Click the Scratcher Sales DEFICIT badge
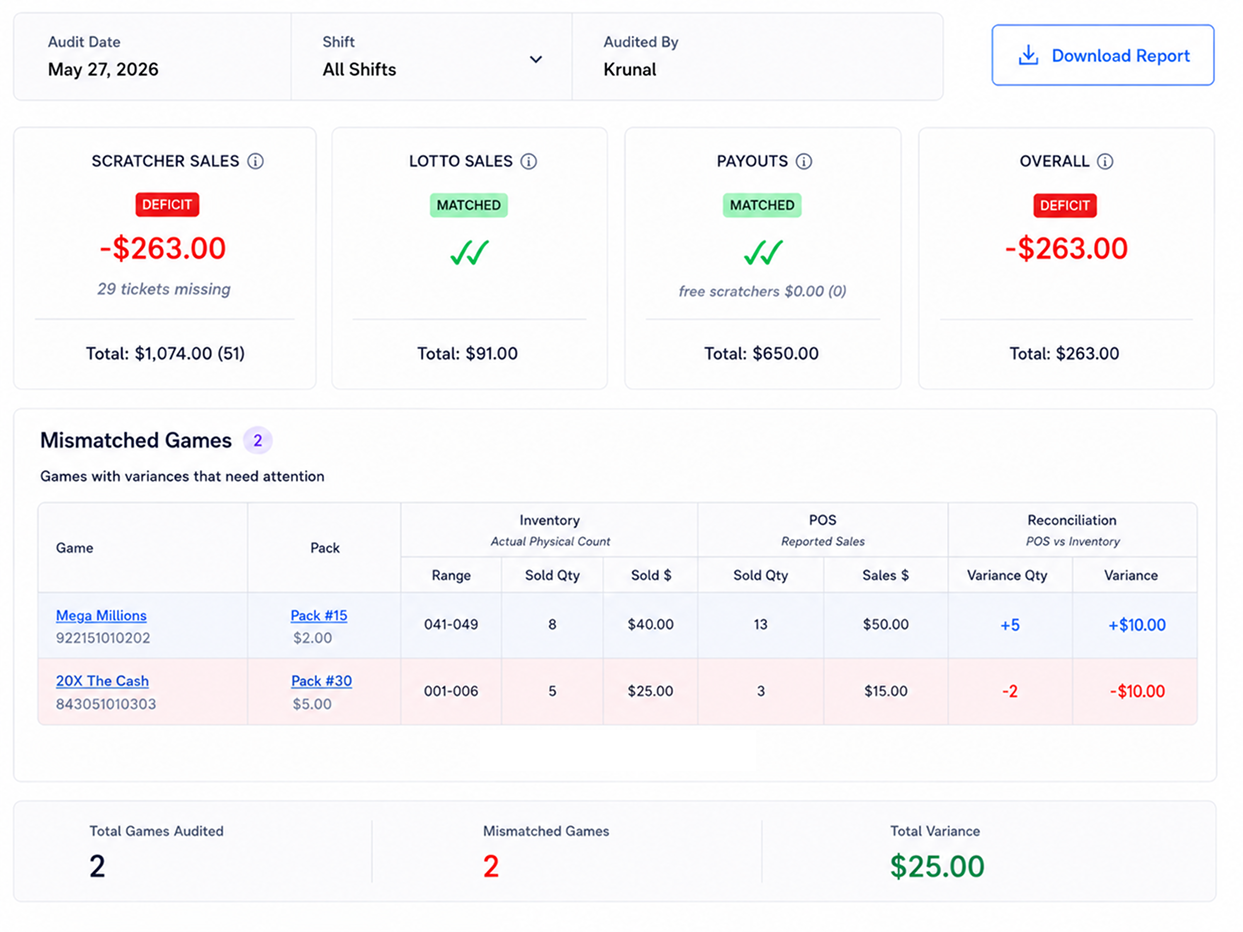This screenshot has height=932, width=1243. point(168,205)
